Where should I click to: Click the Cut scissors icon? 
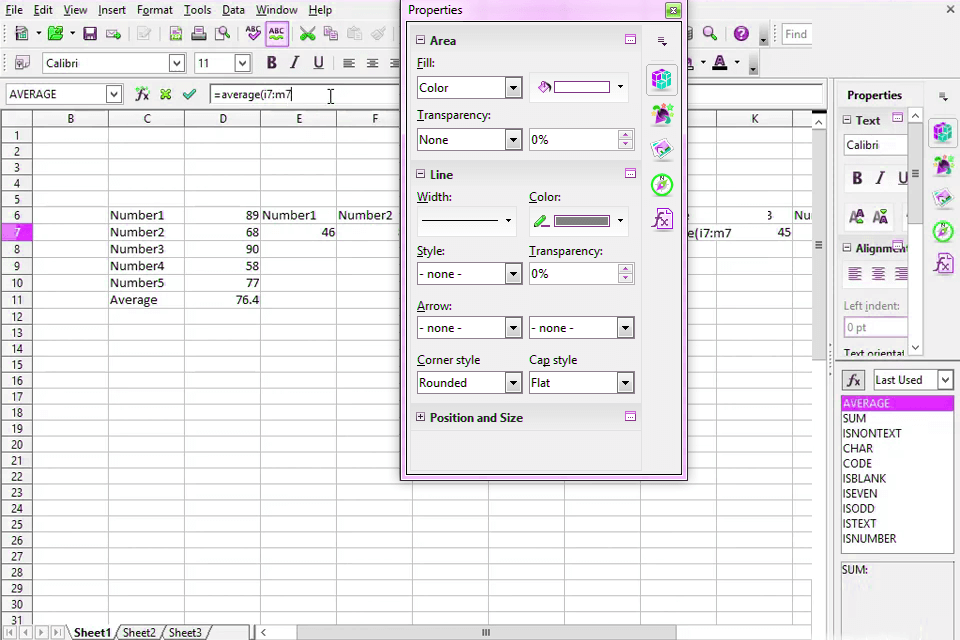(307, 34)
